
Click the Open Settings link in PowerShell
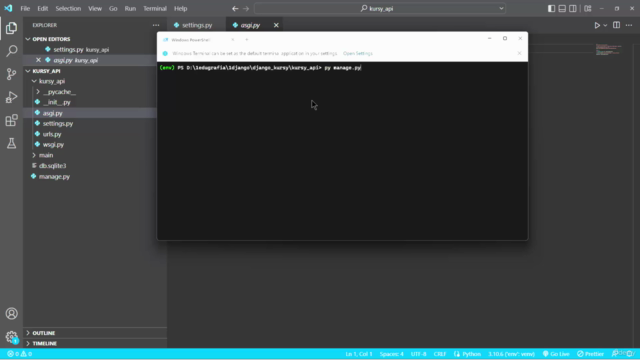tap(358, 53)
